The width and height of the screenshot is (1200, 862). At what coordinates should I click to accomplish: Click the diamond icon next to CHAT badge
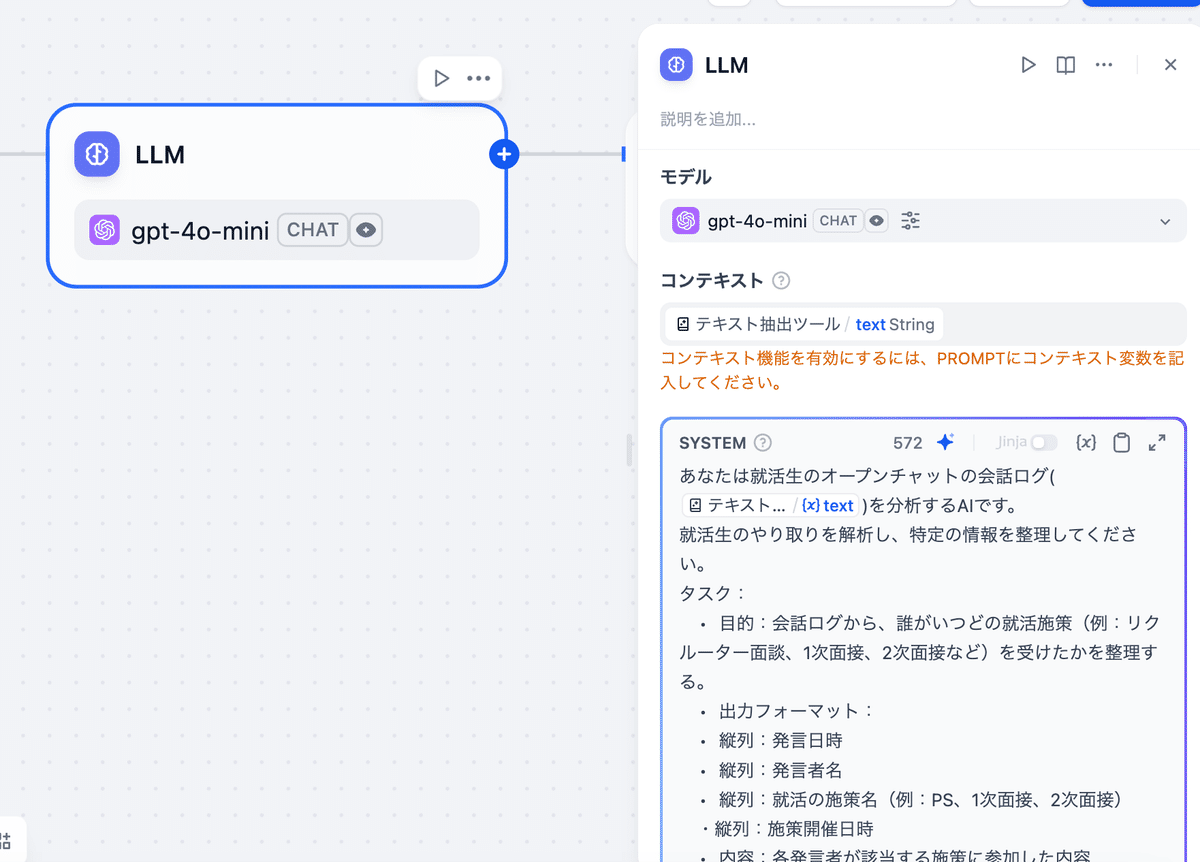pyautogui.click(x=876, y=220)
